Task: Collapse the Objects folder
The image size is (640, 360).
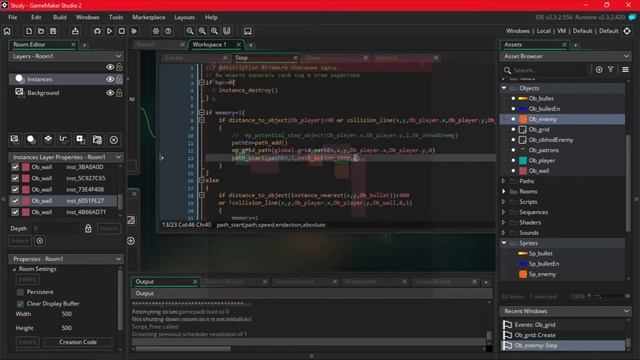Action: click(x=504, y=88)
